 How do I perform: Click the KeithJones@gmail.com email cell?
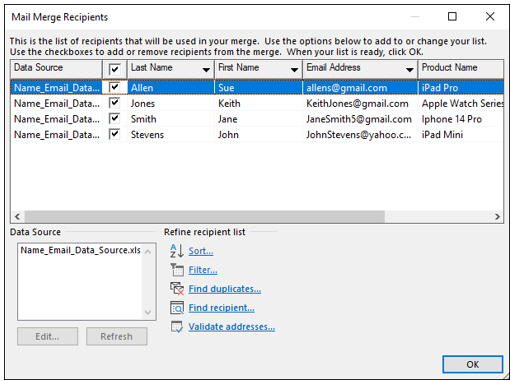tap(360, 103)
